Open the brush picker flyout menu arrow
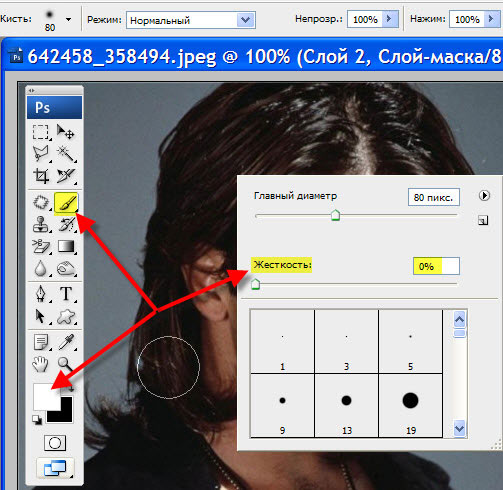503x490 pixels. (484, 195)
